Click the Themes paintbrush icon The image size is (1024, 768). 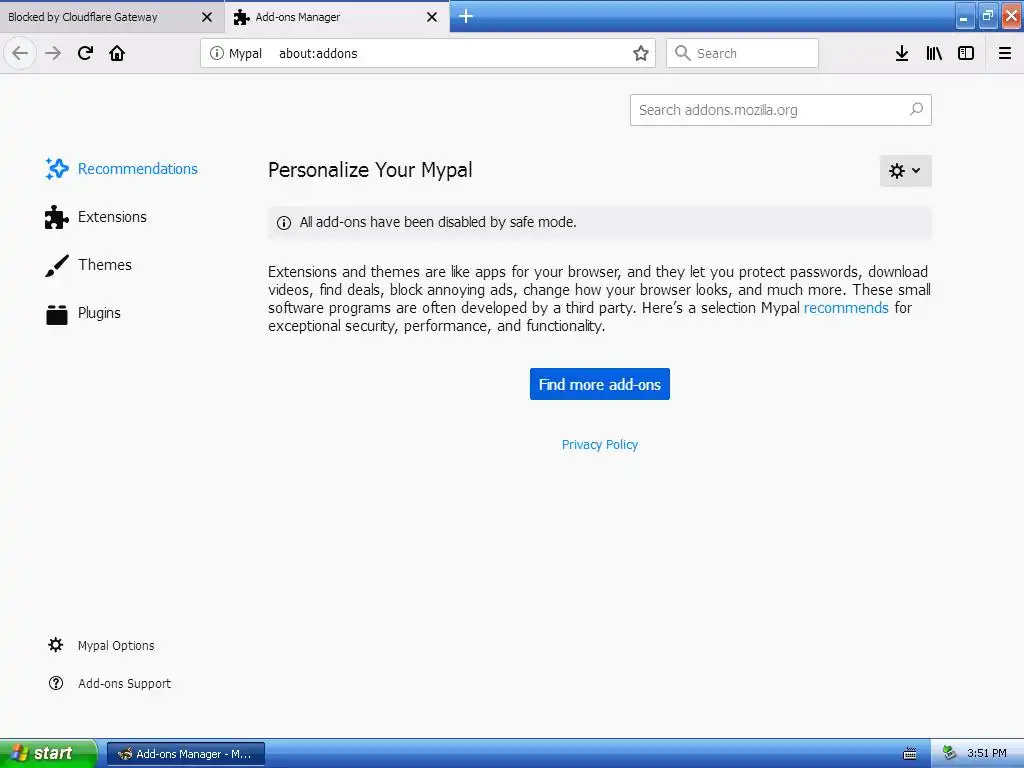57,265
